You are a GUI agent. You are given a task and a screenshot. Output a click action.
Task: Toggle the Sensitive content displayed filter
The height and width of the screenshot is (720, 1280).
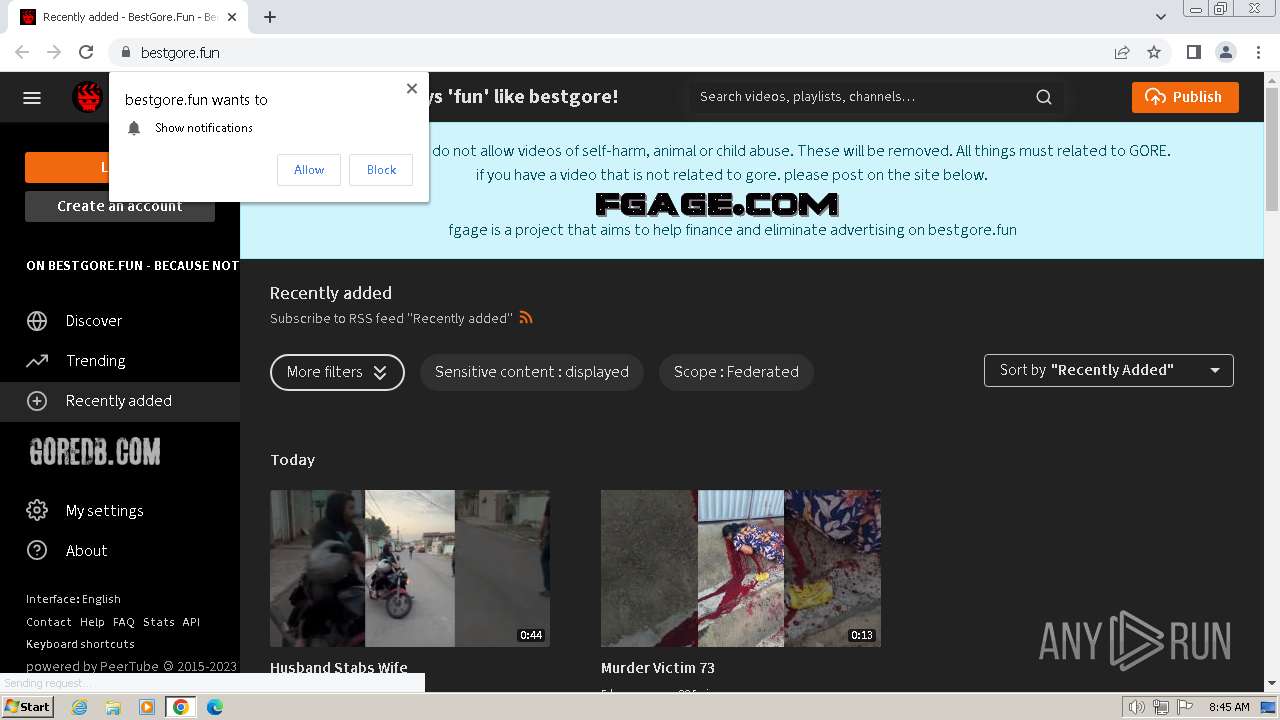click(x=532, y=372)
